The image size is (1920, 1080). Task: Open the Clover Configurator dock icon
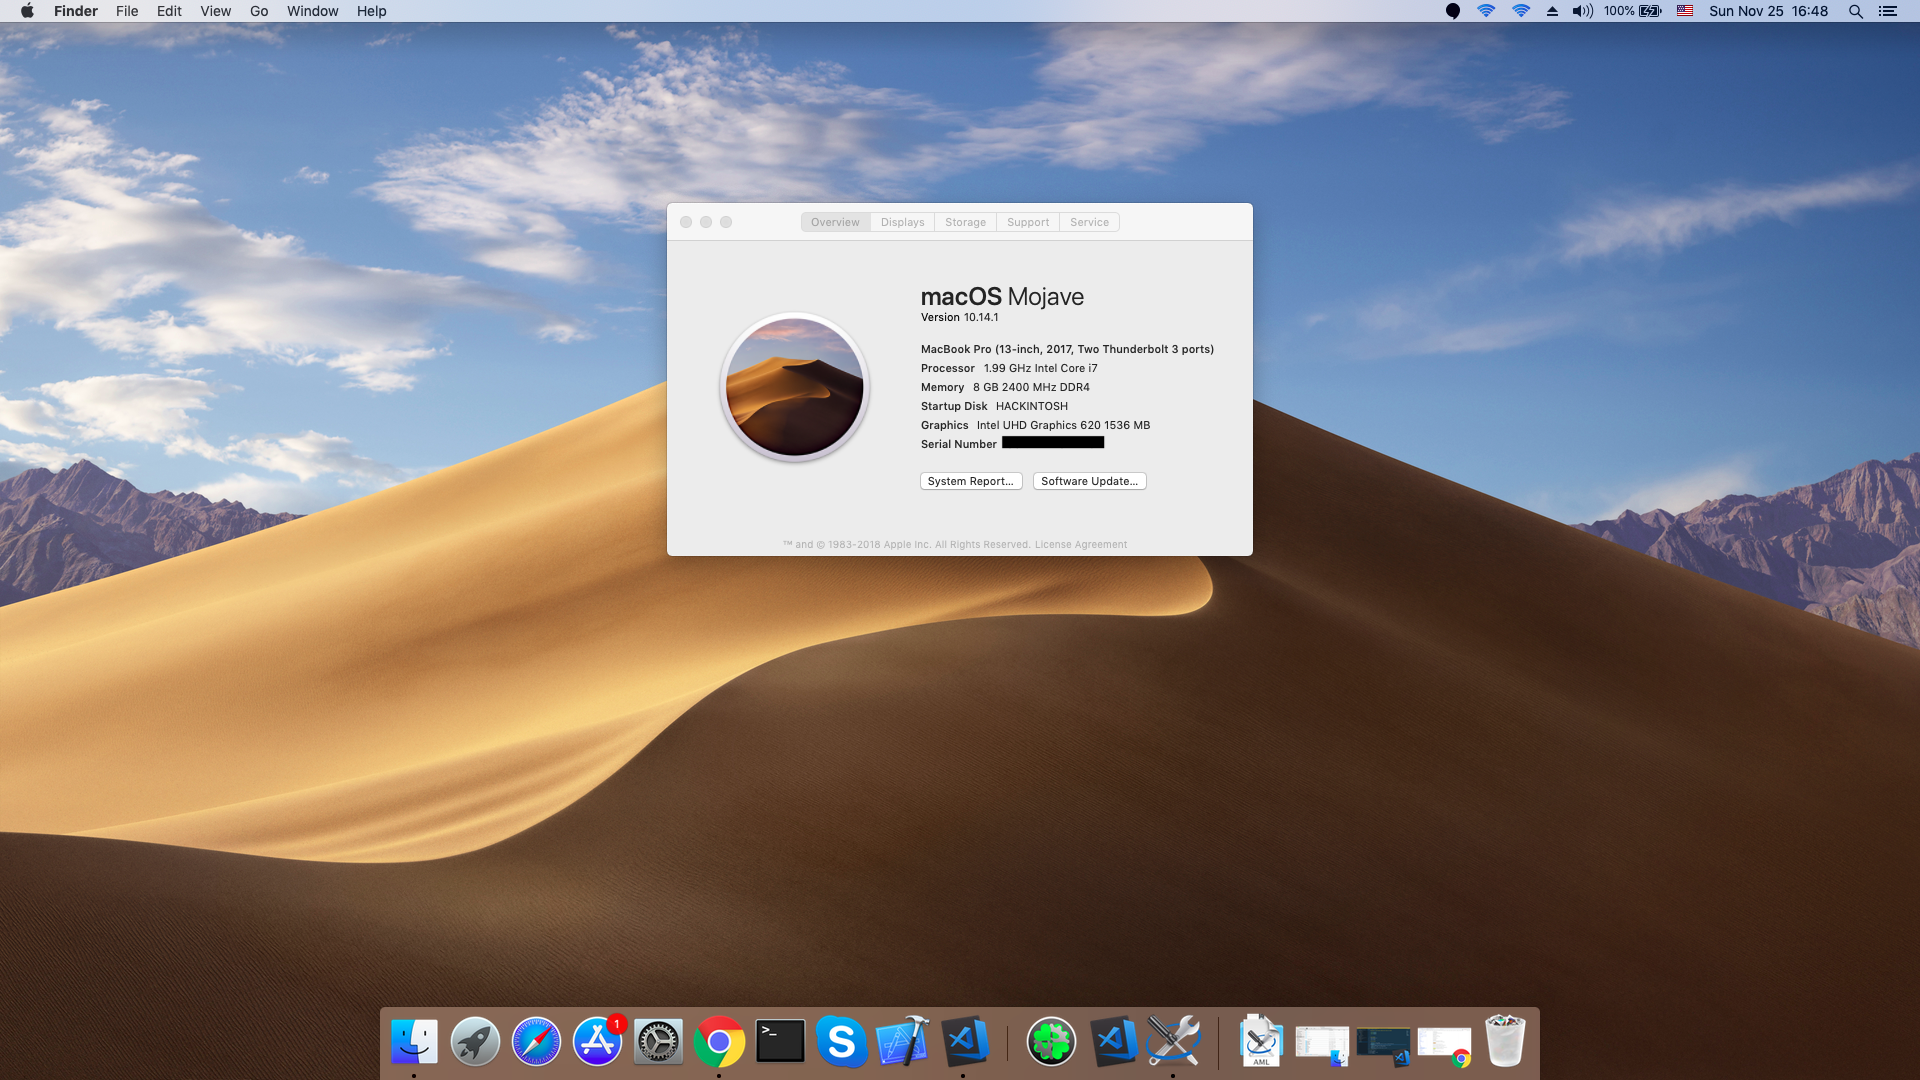point(1051,1042)
